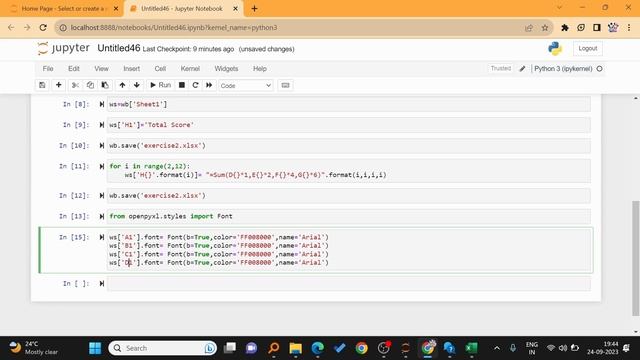The width and height of the screenshot is (640, 360).
Task: Open the weather widget showing 24°C
Action: pyautogui.click(x=33, y=348)
